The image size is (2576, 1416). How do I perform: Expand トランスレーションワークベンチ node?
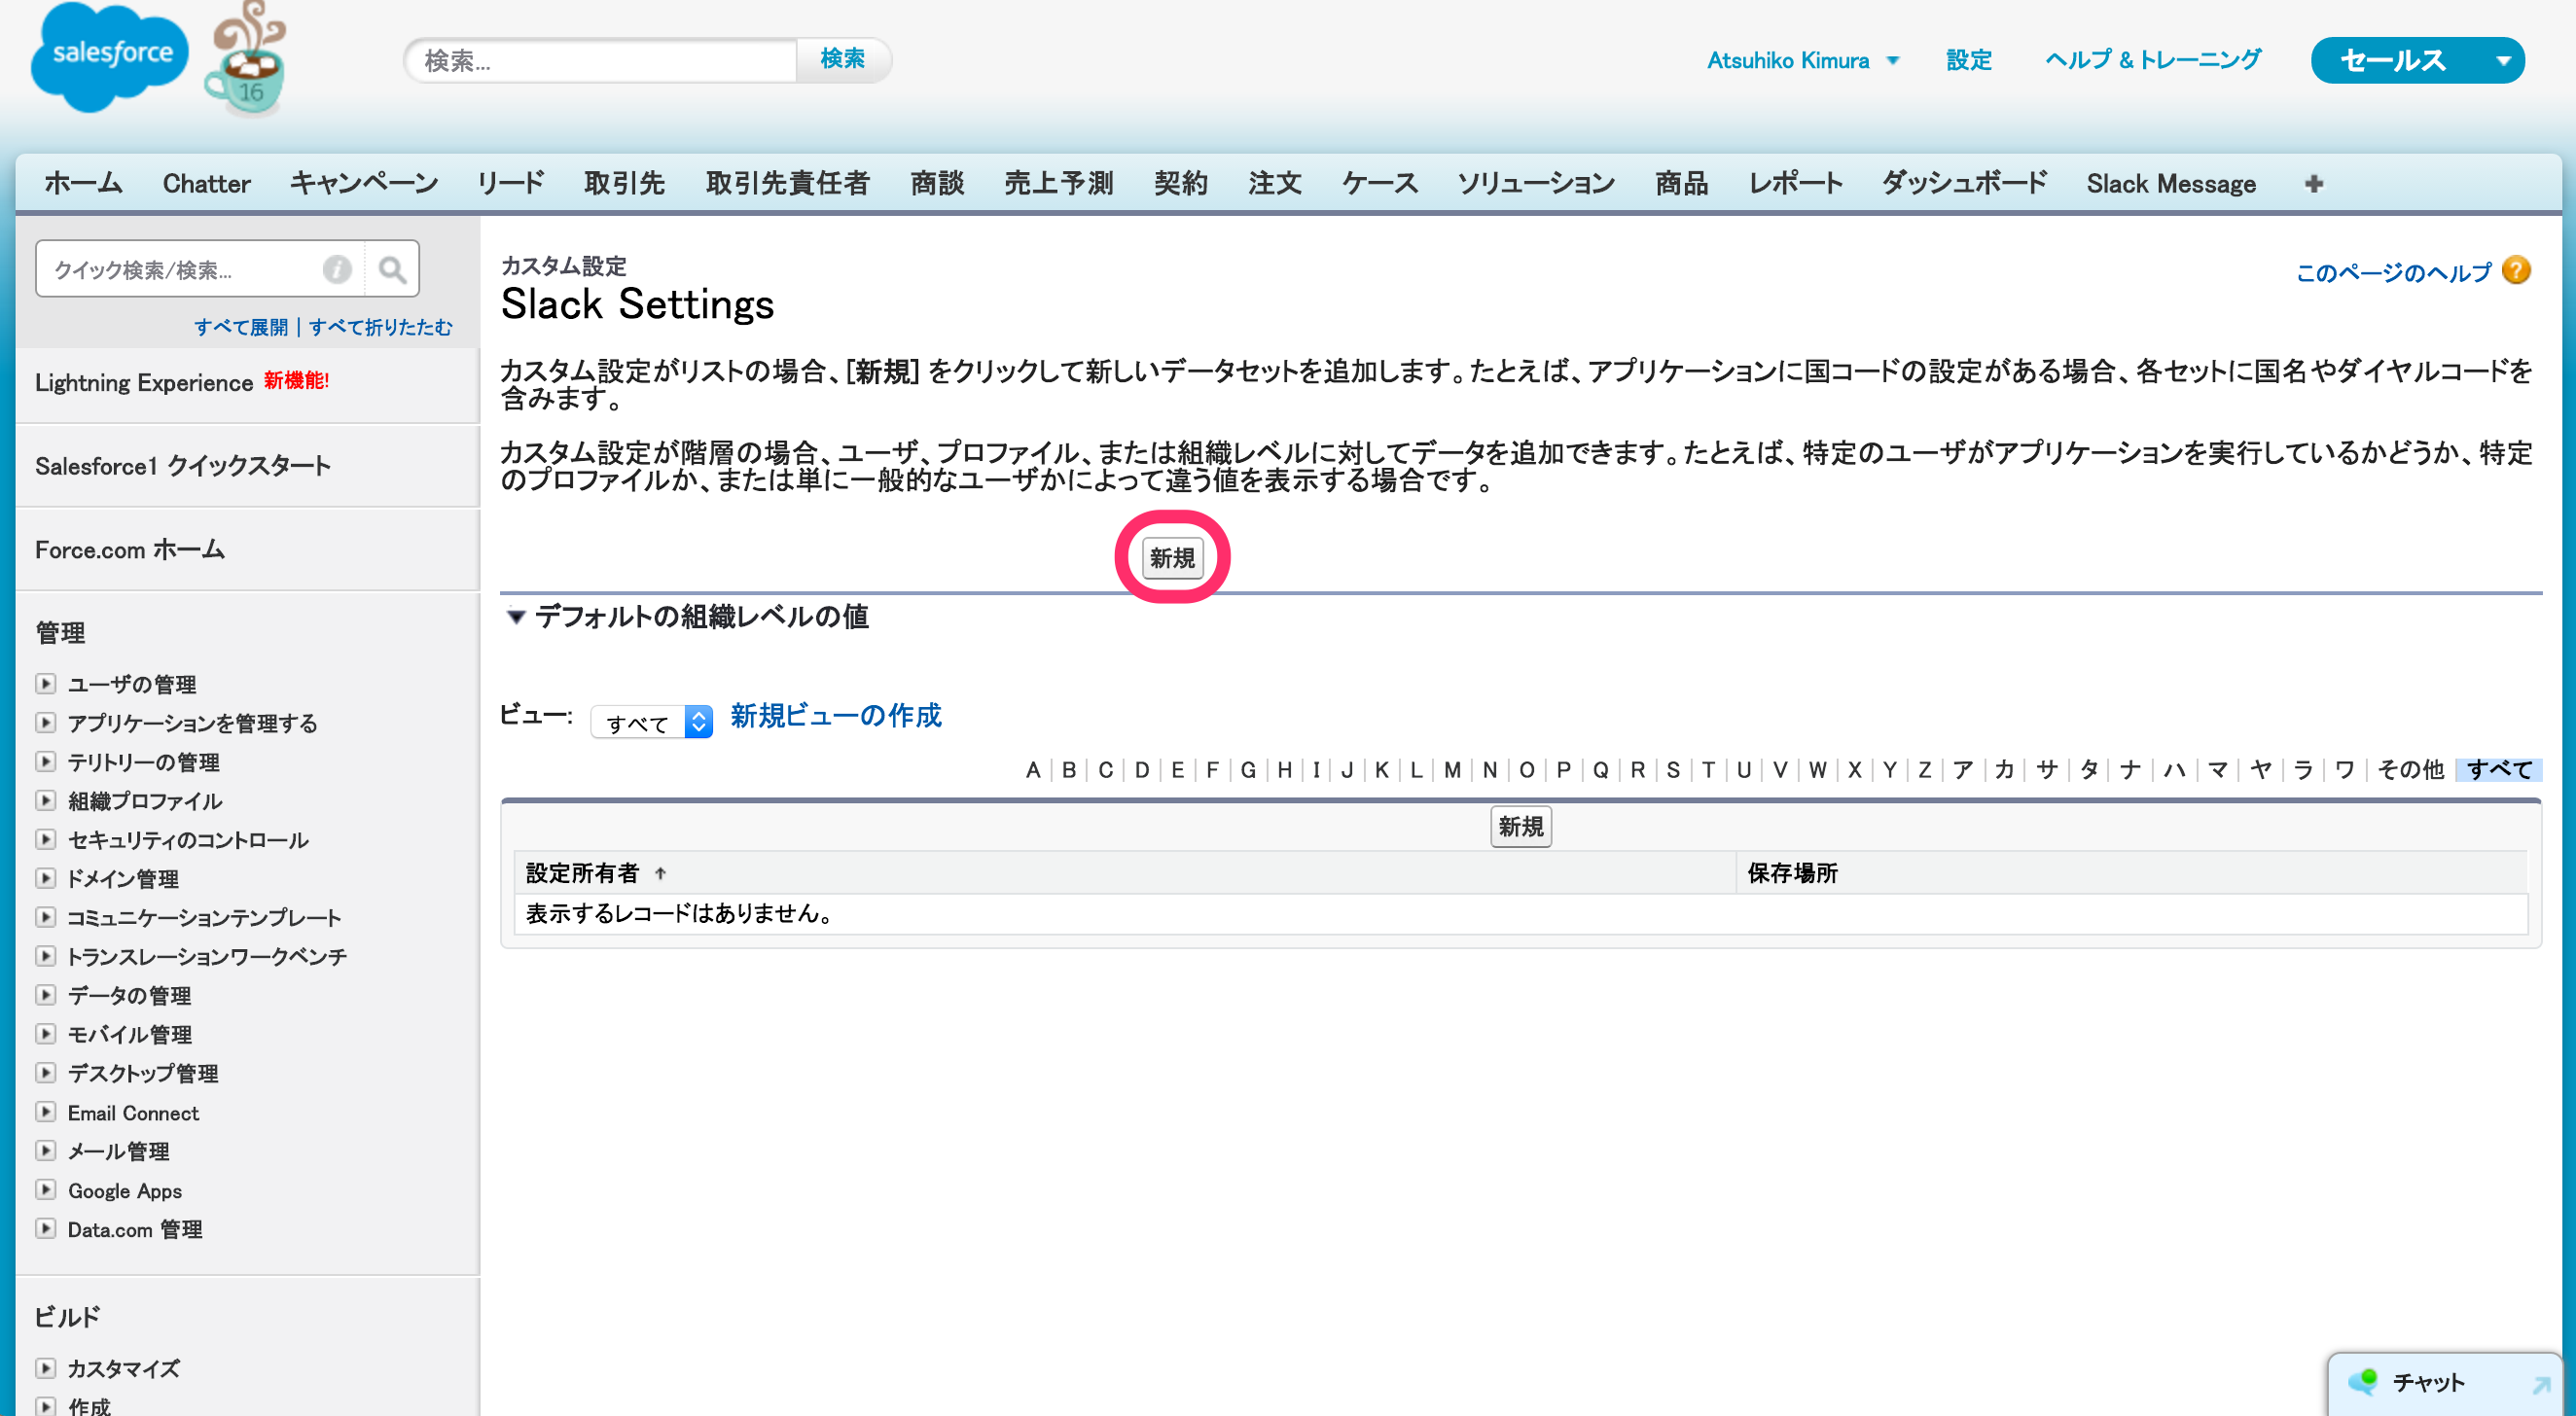coord(45,956)
